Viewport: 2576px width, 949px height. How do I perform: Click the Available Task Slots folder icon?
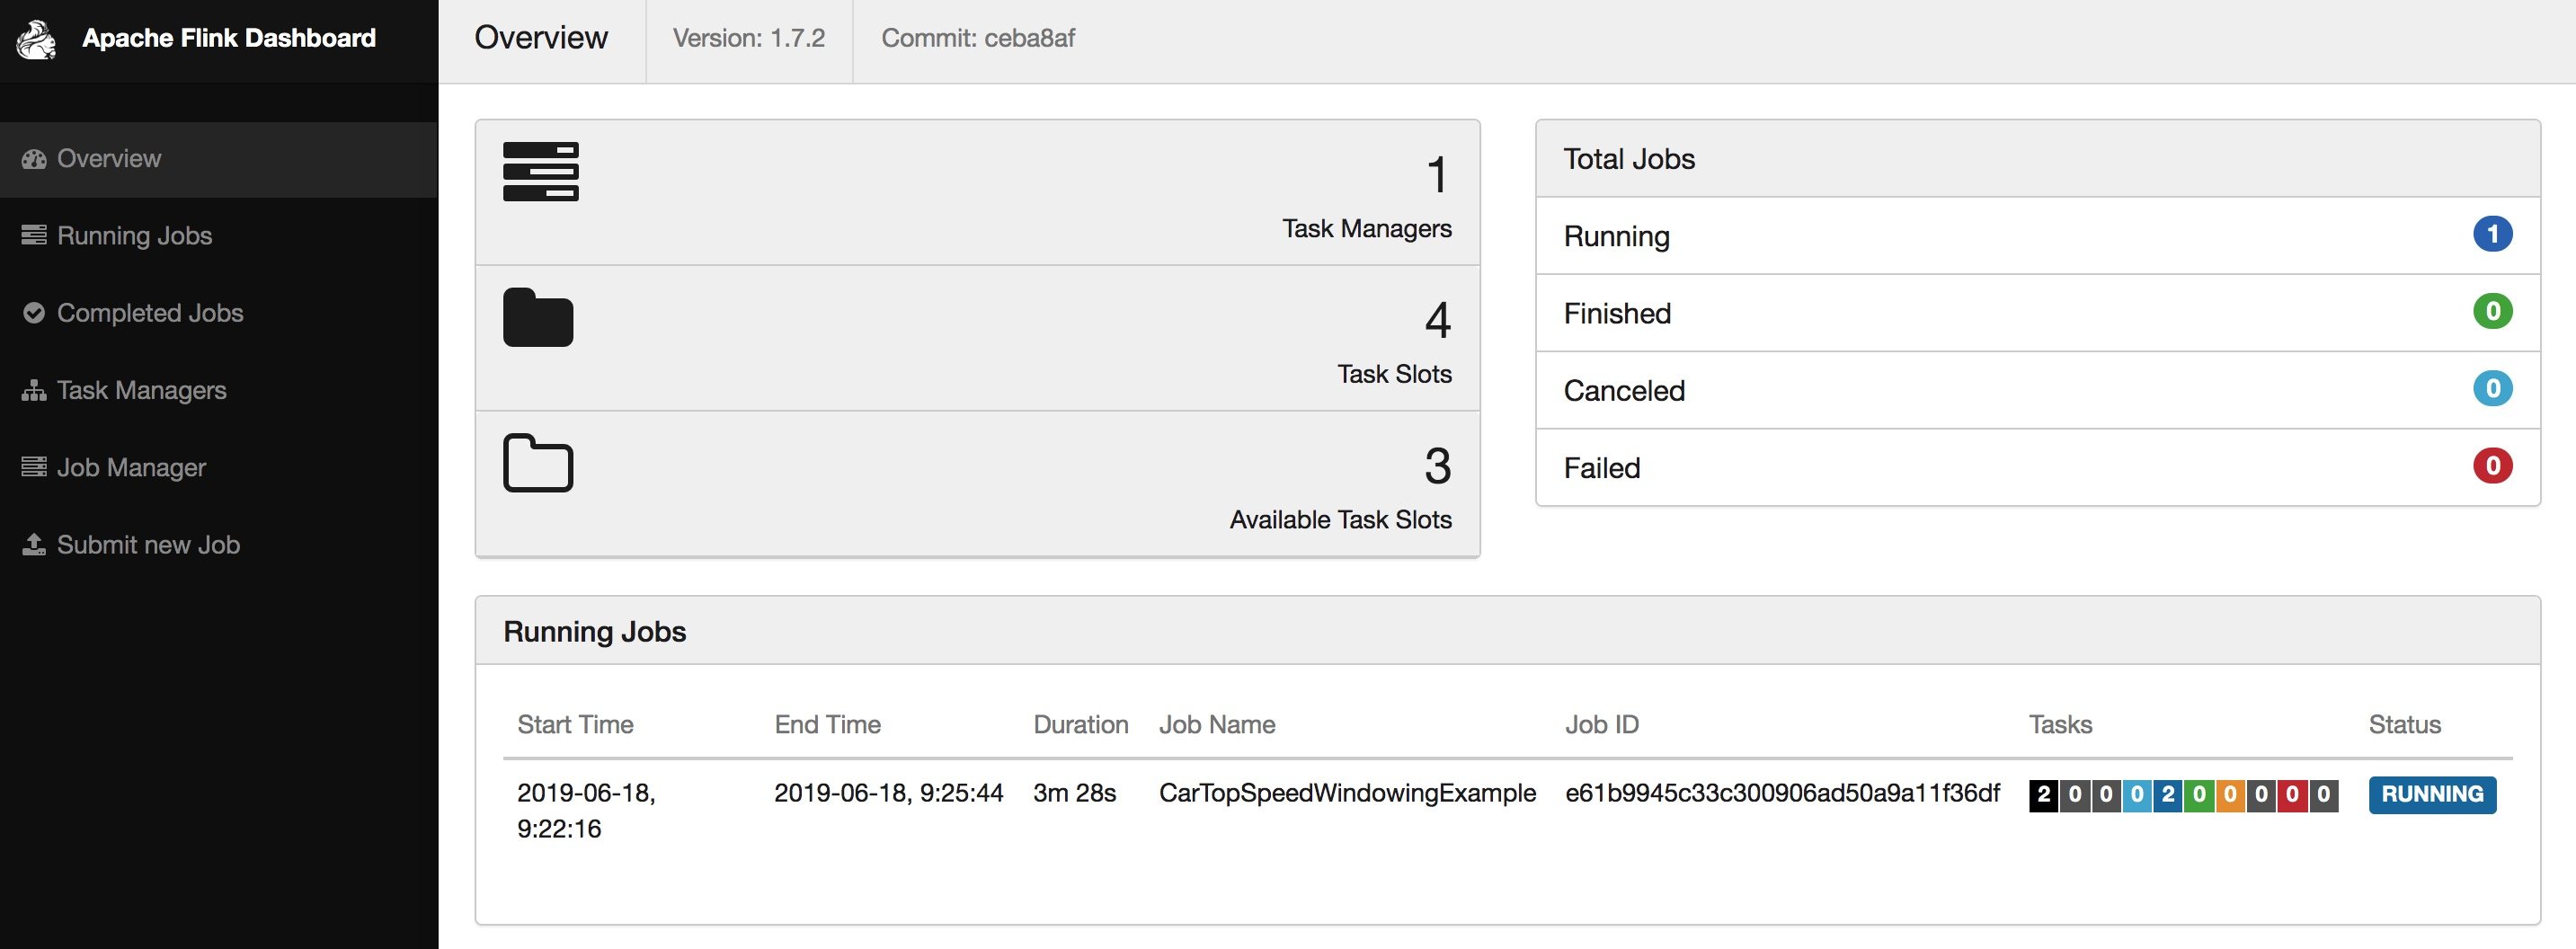click(537, 463)
